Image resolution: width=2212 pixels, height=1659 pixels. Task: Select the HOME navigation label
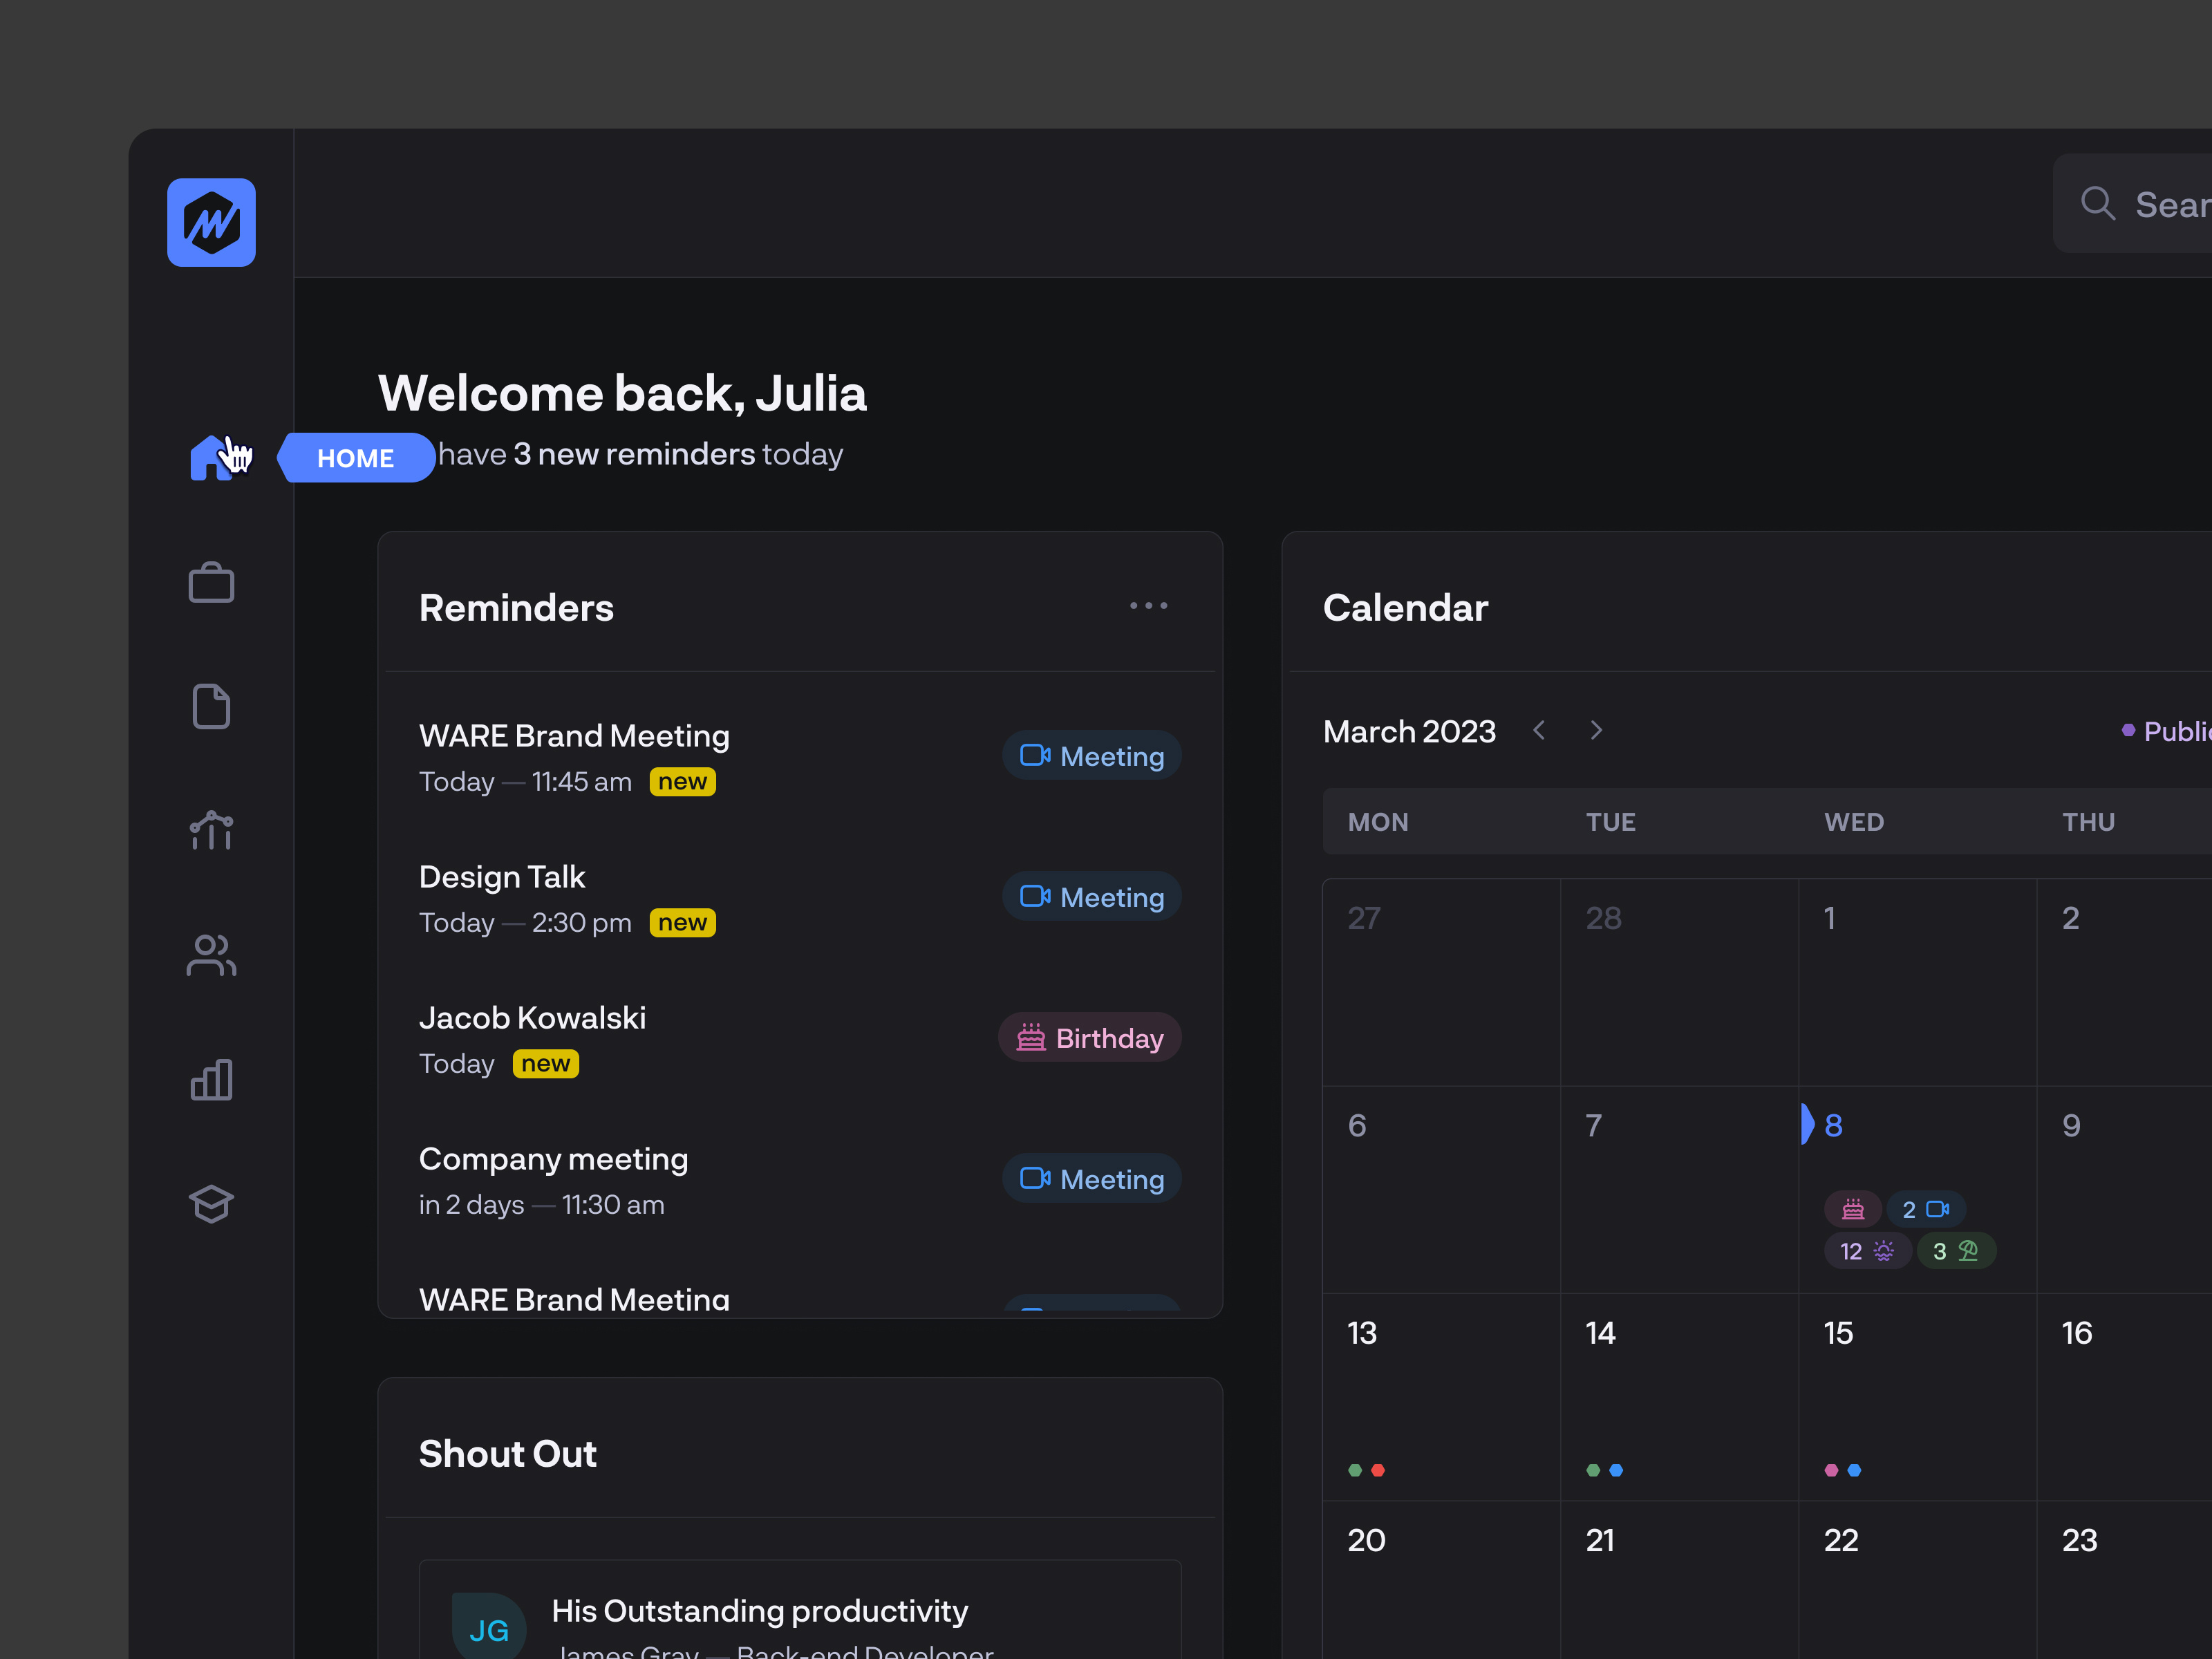[x=356, y=457]
